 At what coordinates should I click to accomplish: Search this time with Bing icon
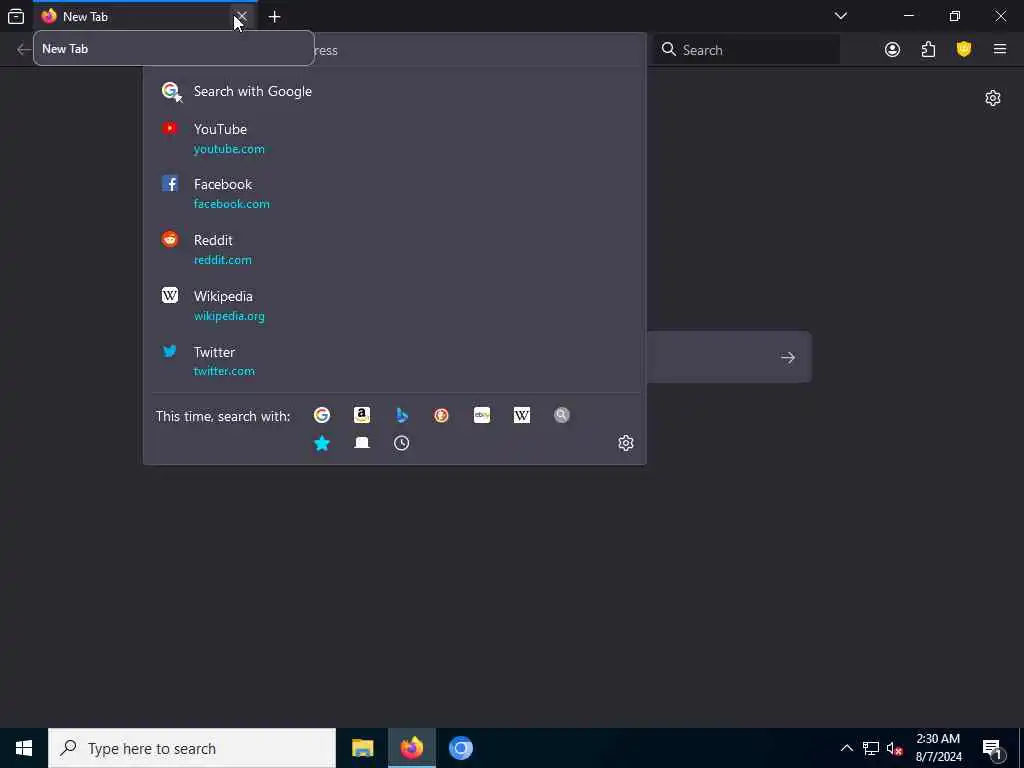coord(402,415)
